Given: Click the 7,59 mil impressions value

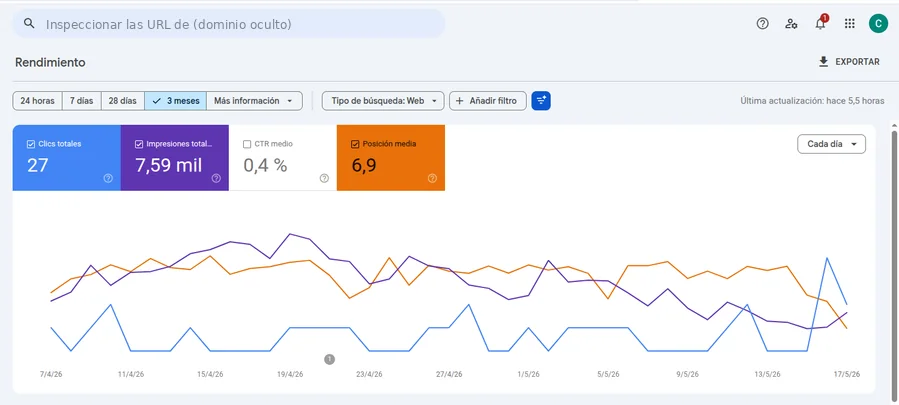Looking at the screenshot, I should click(169, 166).
